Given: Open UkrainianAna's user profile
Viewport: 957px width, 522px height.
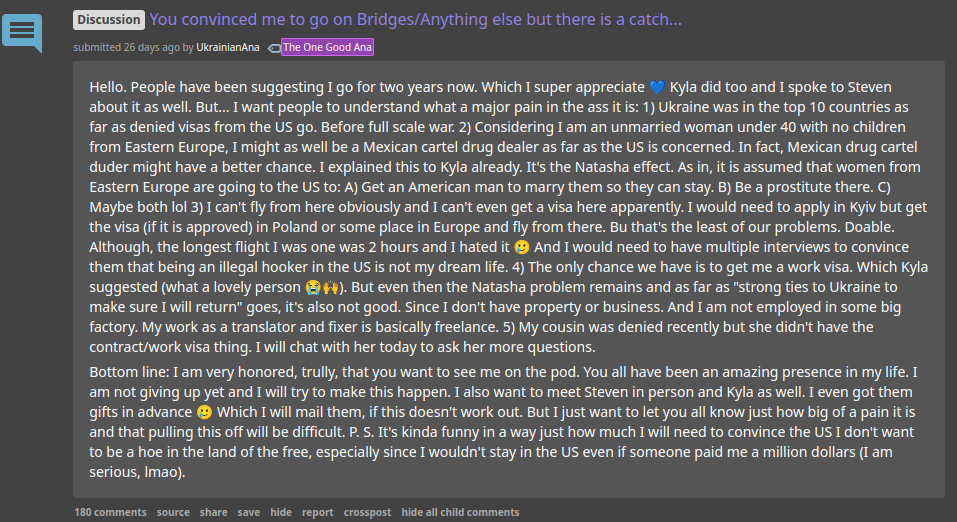Looking at the screenshot, I should (x=226, y=47).
